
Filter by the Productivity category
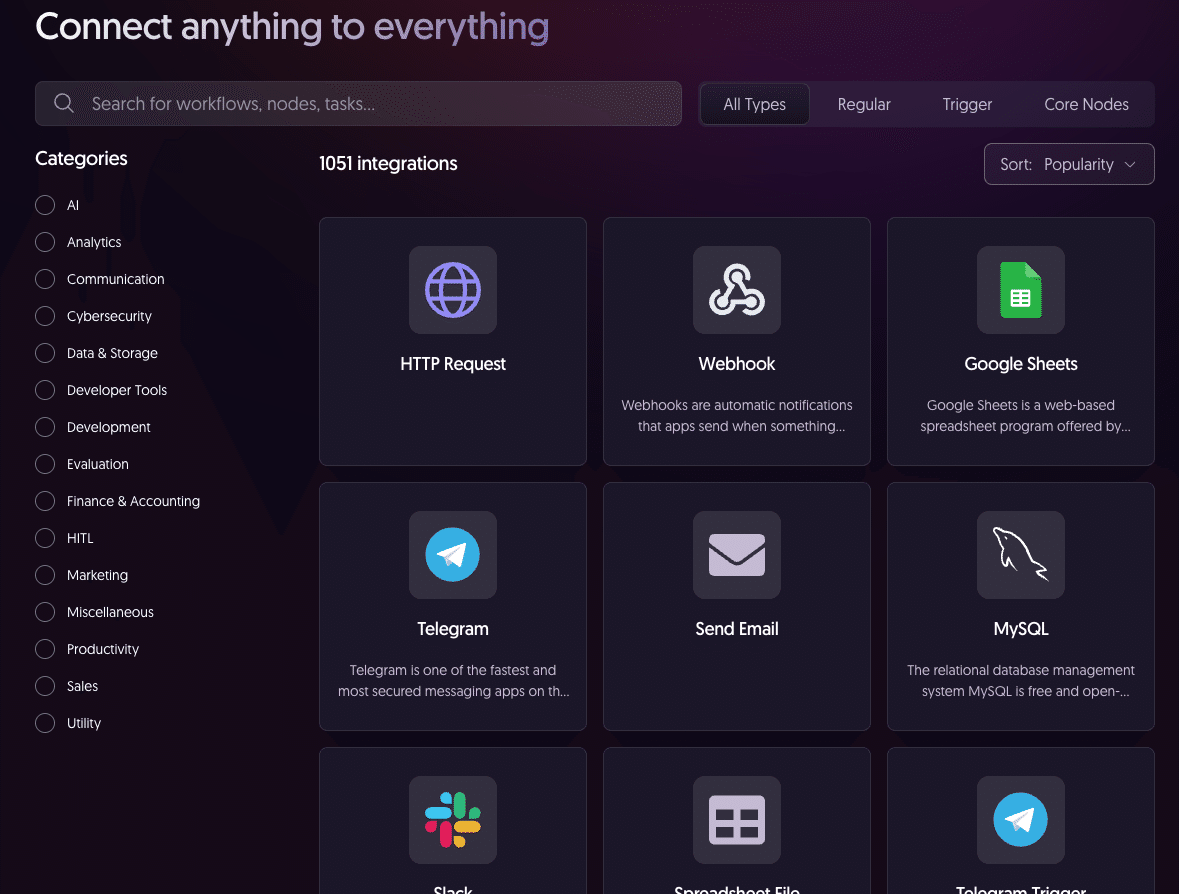[x=45, y=649]
